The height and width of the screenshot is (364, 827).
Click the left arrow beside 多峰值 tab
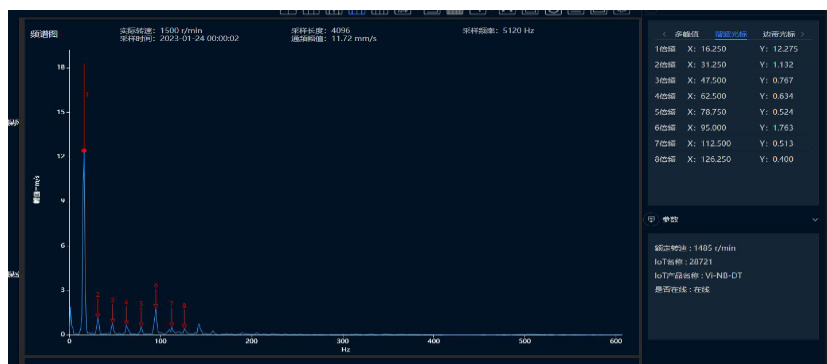[664, 34]
